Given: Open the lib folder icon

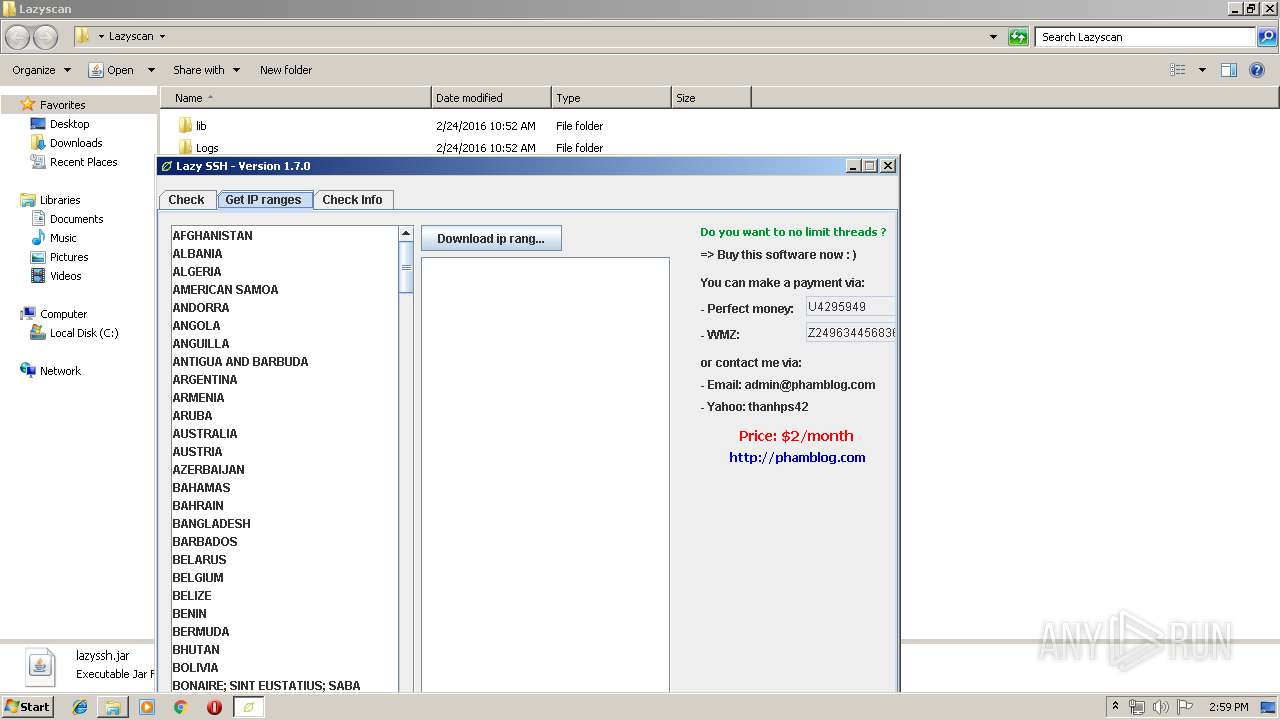Looking at the screenshot, I should pos(185,126).
